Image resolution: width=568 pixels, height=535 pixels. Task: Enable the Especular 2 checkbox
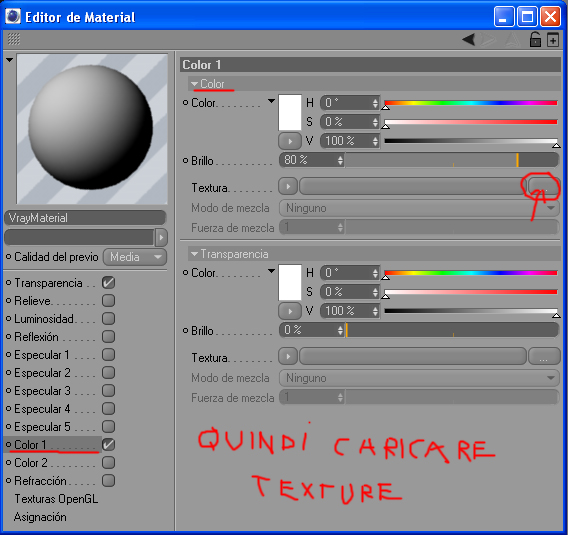coord(108,373)
